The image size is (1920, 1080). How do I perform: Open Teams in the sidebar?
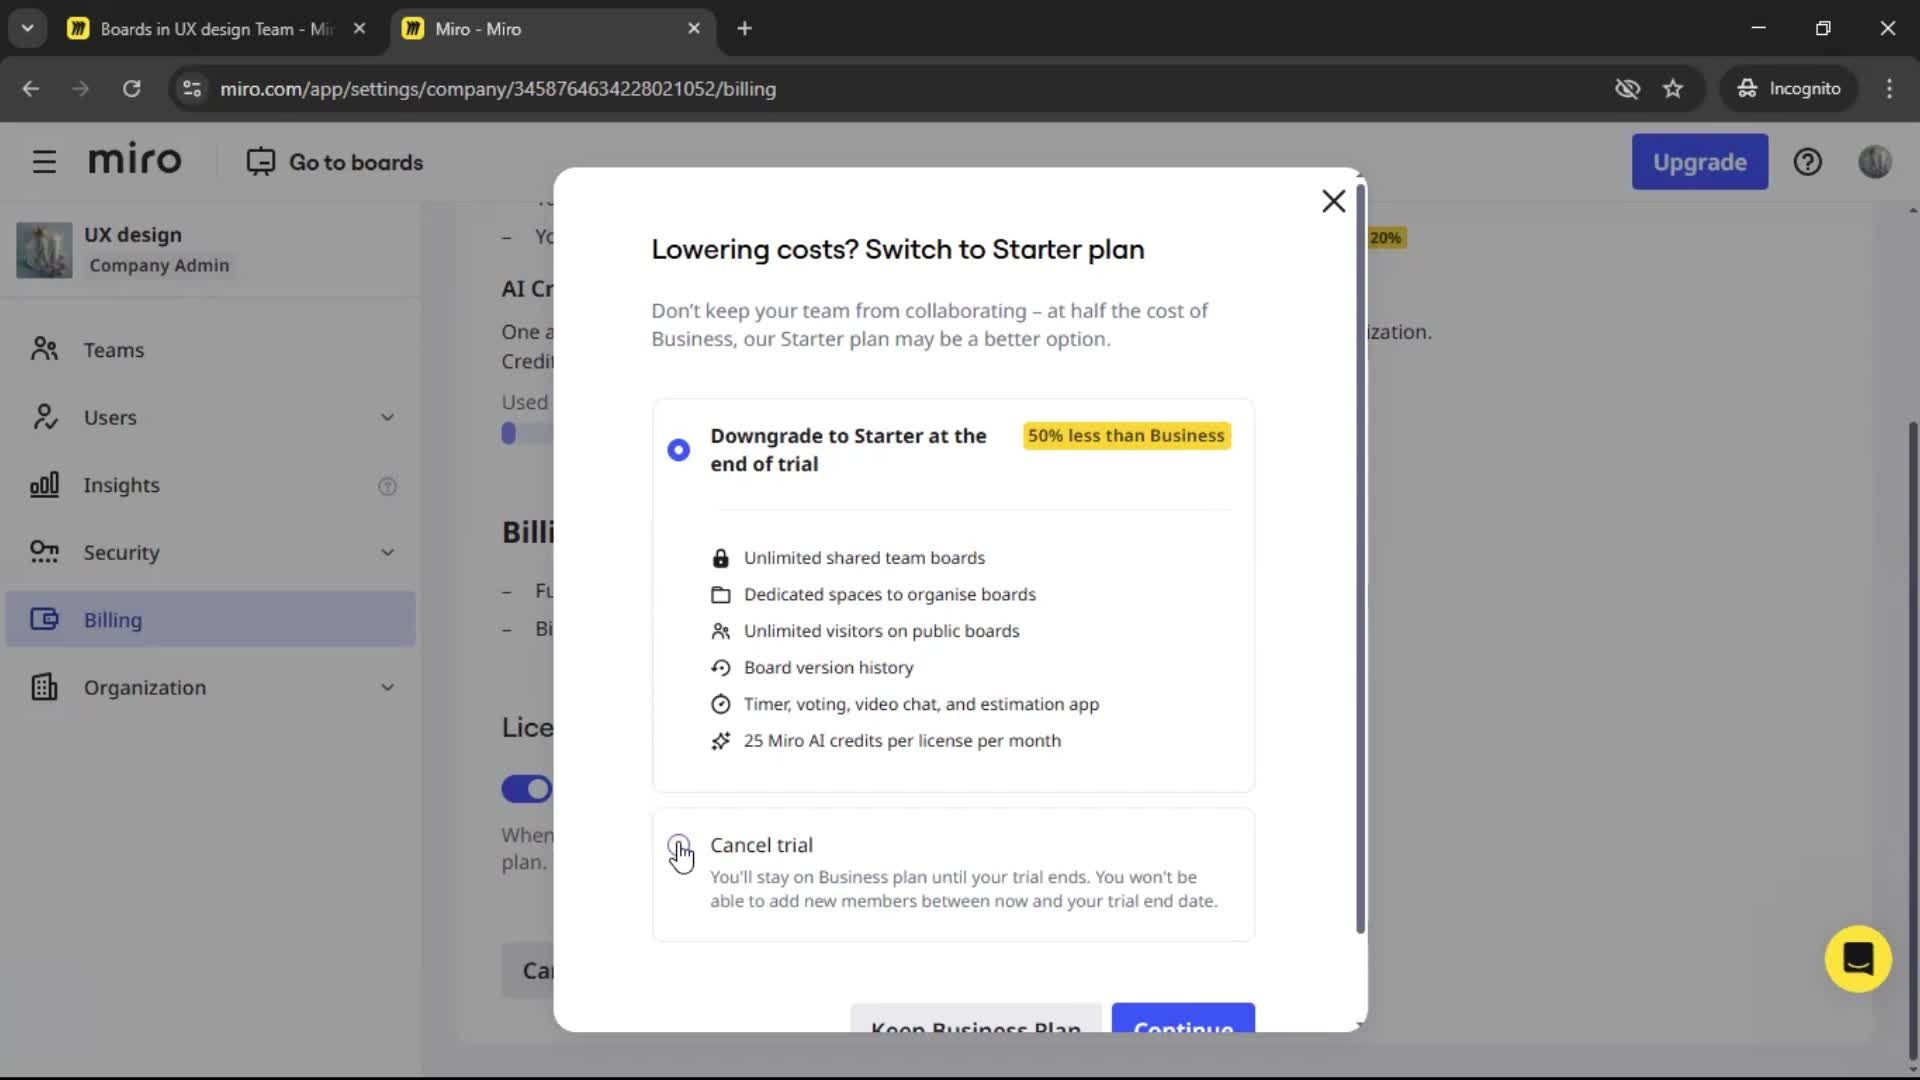[210, 350]
